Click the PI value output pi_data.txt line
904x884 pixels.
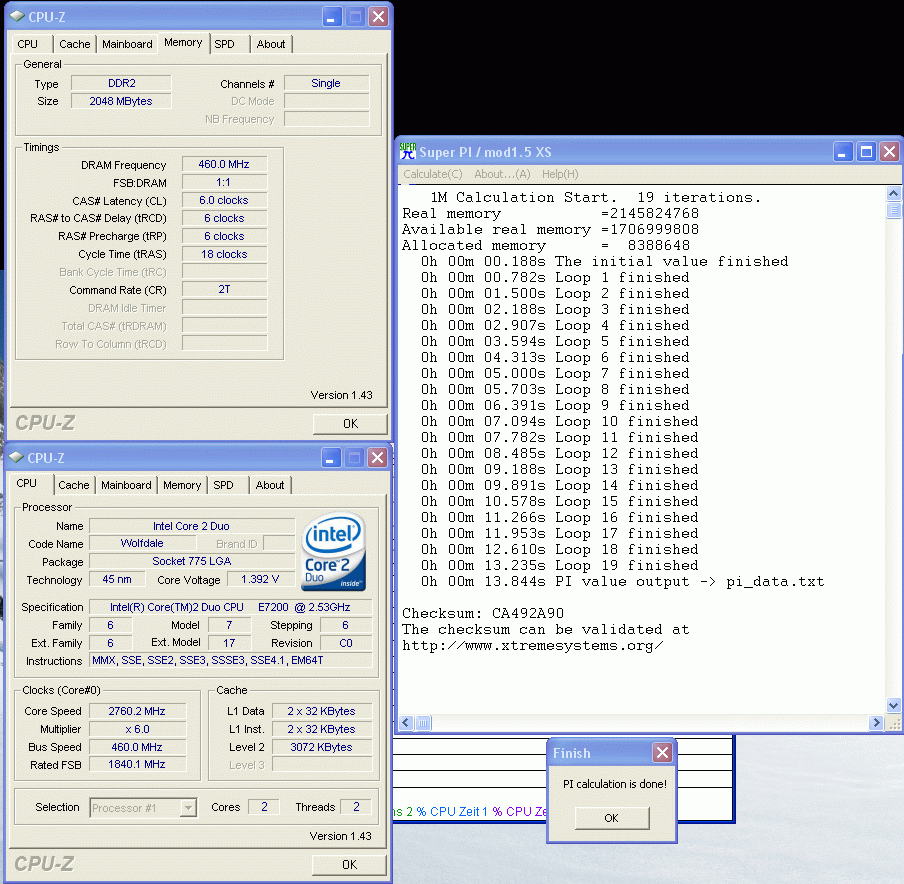click(623, 581)
